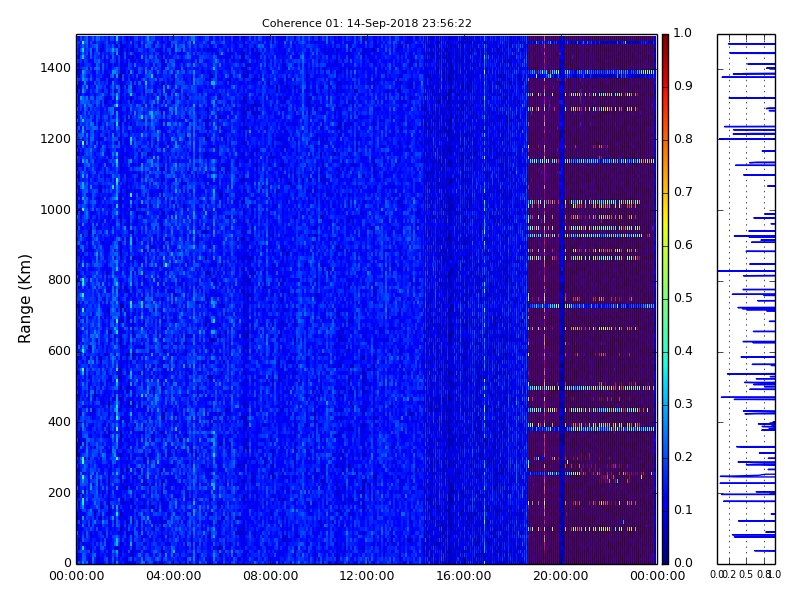Click the colorbar 0.9 label
This screenshot has width=800, height=600.
pos(683,86)
